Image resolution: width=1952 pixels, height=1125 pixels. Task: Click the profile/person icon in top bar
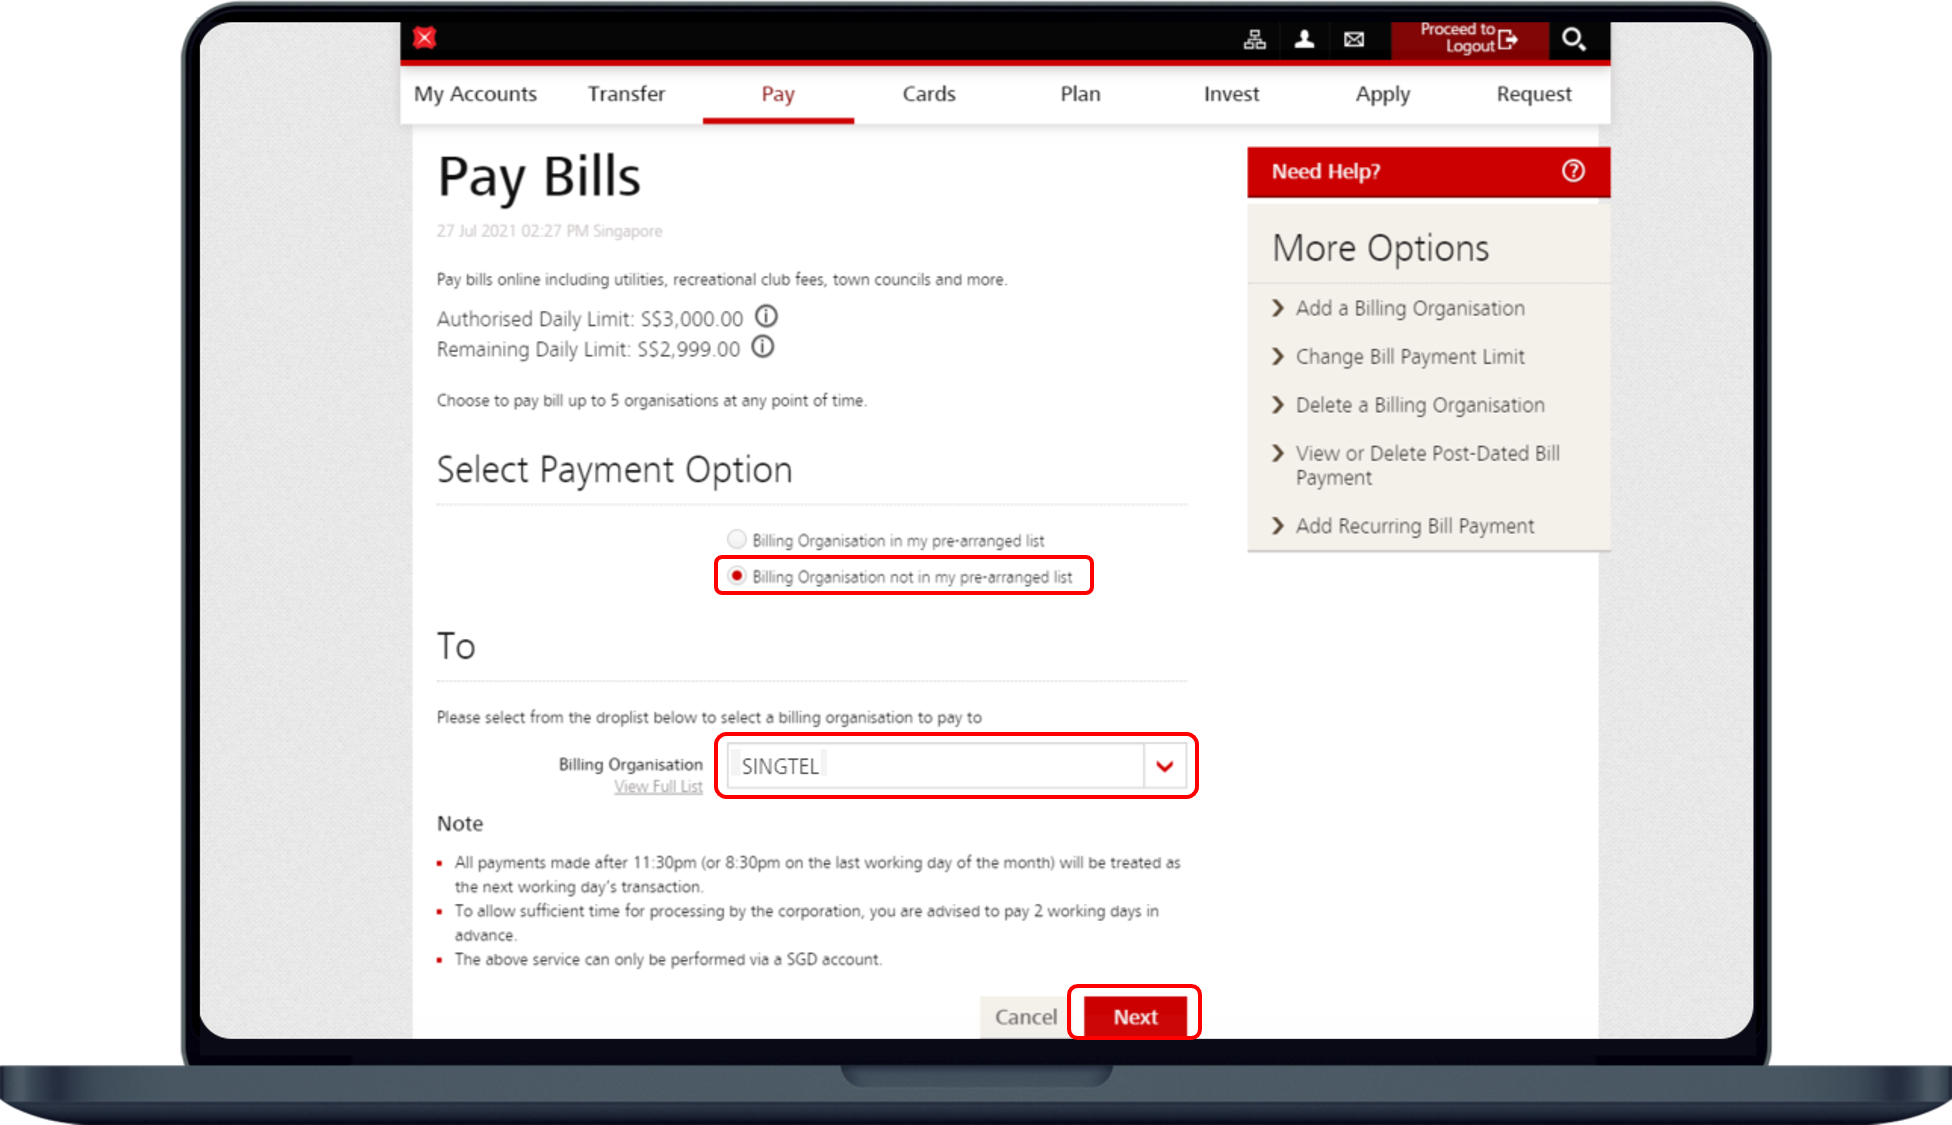click(x=1303, y=36)
